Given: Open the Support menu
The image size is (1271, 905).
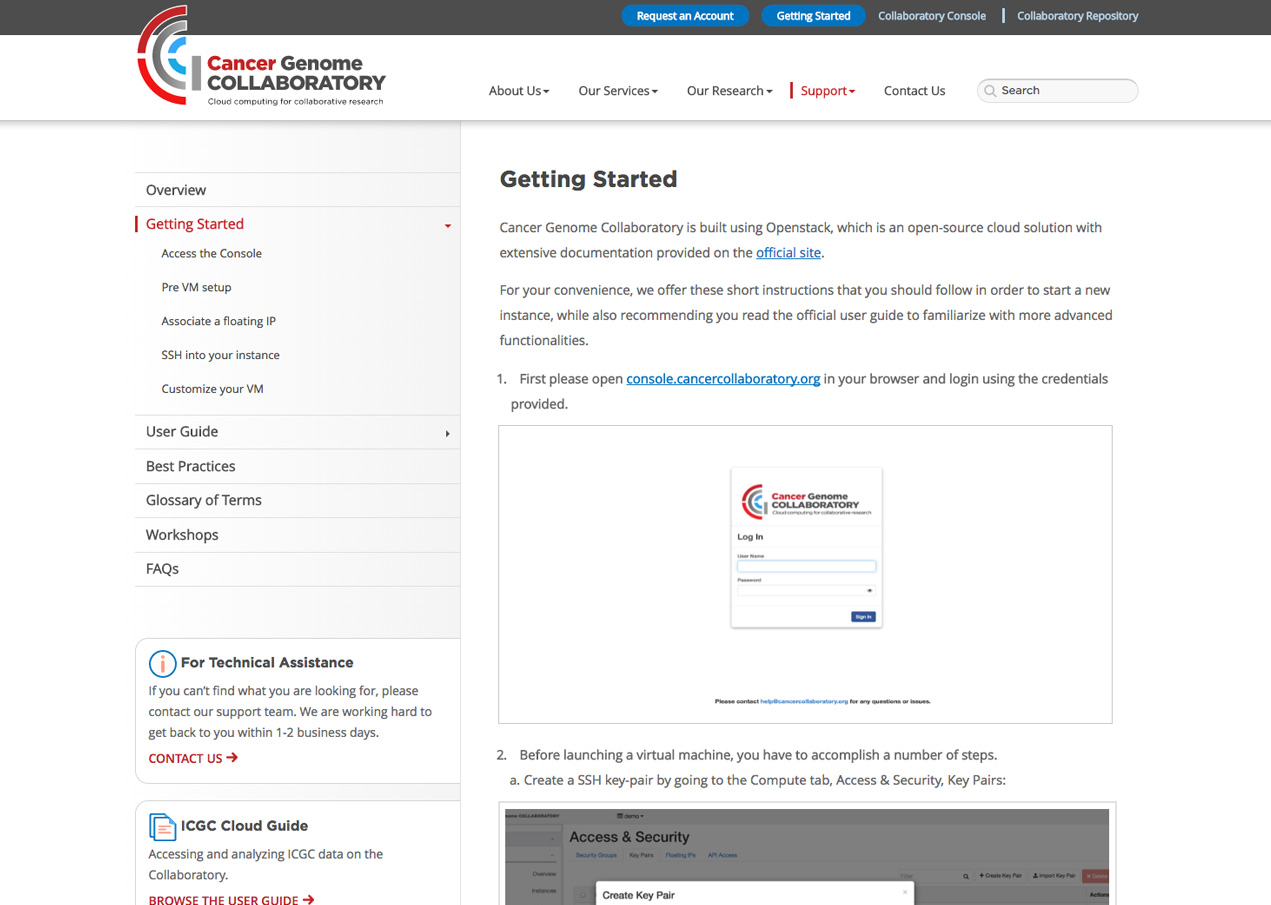Looking at the screenshot, I should [x=827, y=91].
